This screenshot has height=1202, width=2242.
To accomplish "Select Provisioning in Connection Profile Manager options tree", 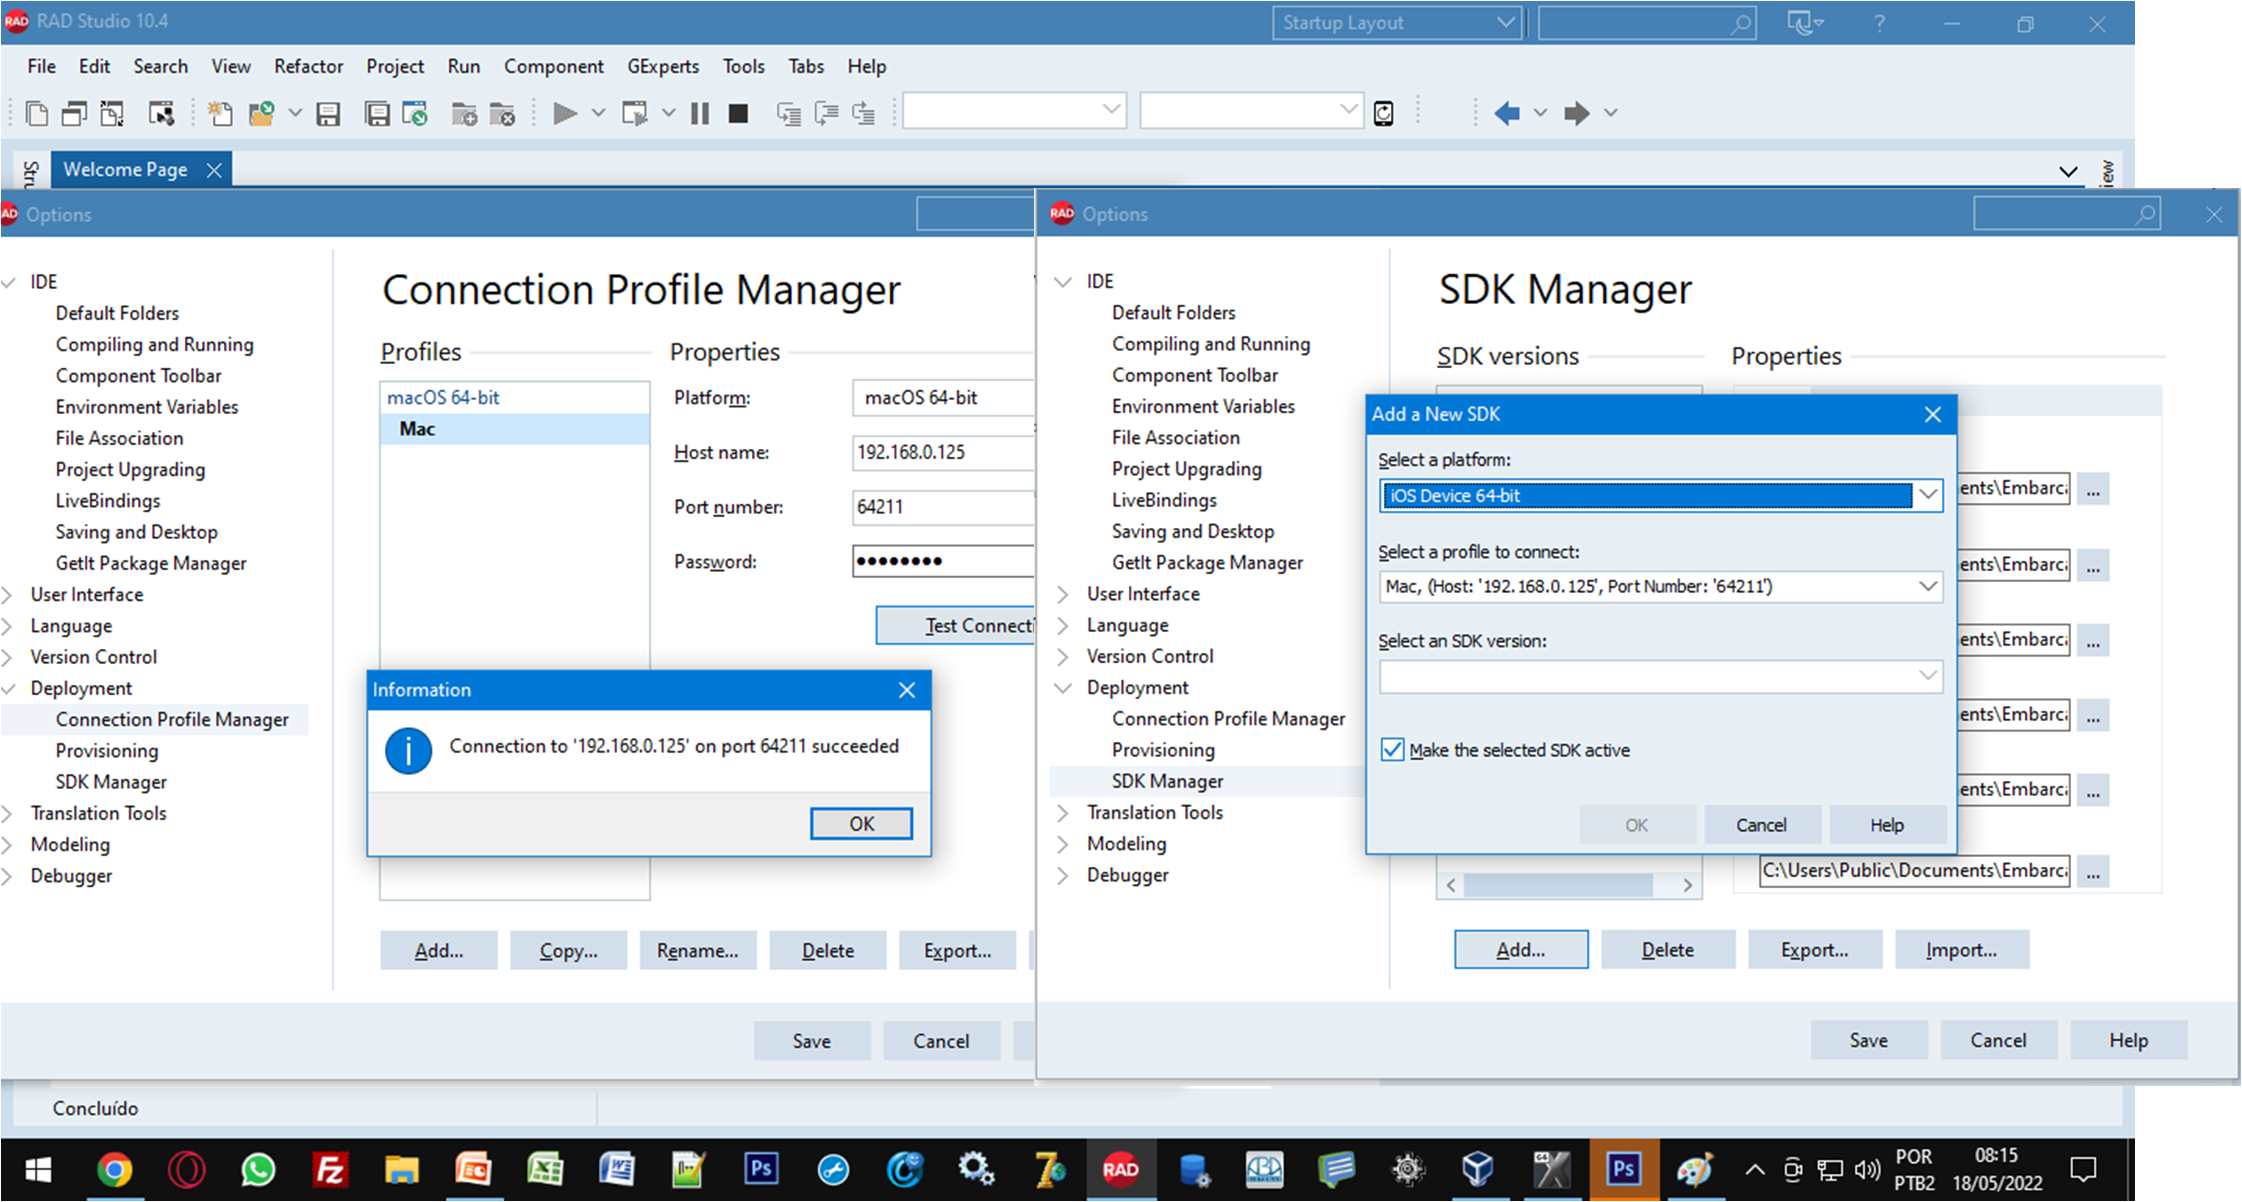I will 107,751.
